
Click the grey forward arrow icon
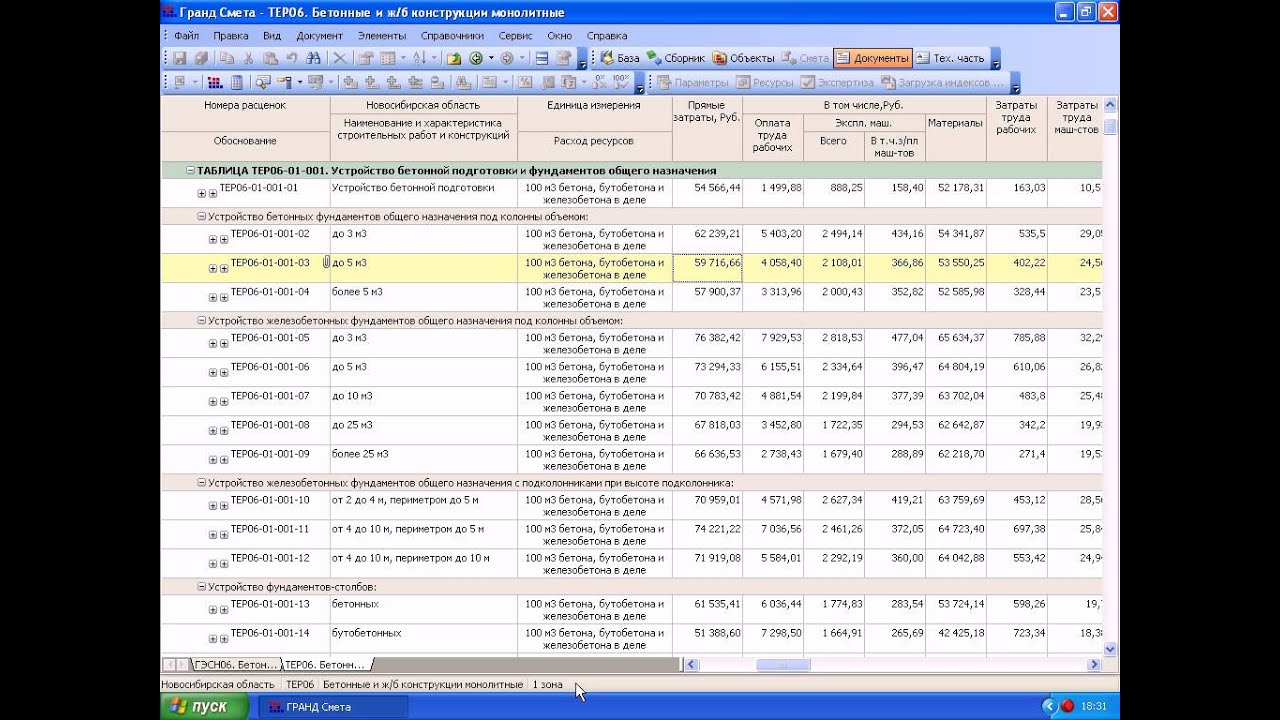507,58
